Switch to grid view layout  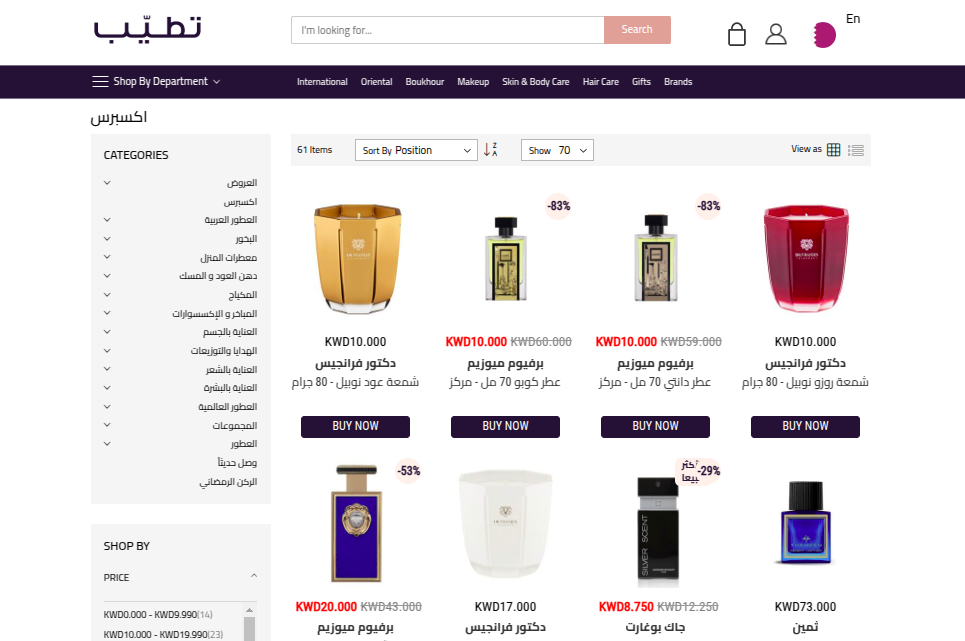point(833,149)
